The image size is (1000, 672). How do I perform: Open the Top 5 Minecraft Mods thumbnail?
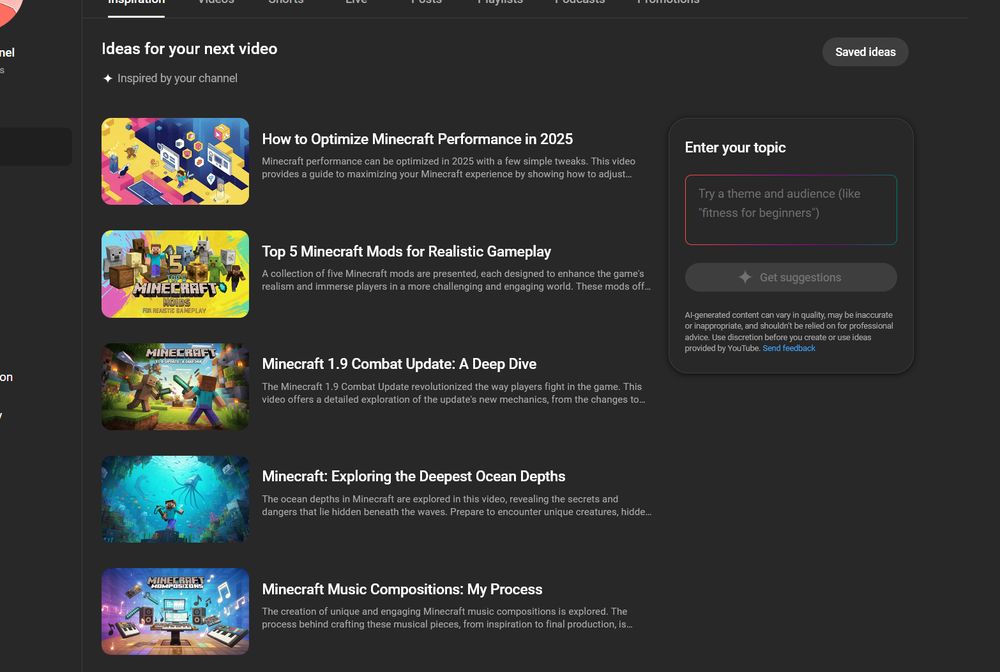click(x=175, y=274)
